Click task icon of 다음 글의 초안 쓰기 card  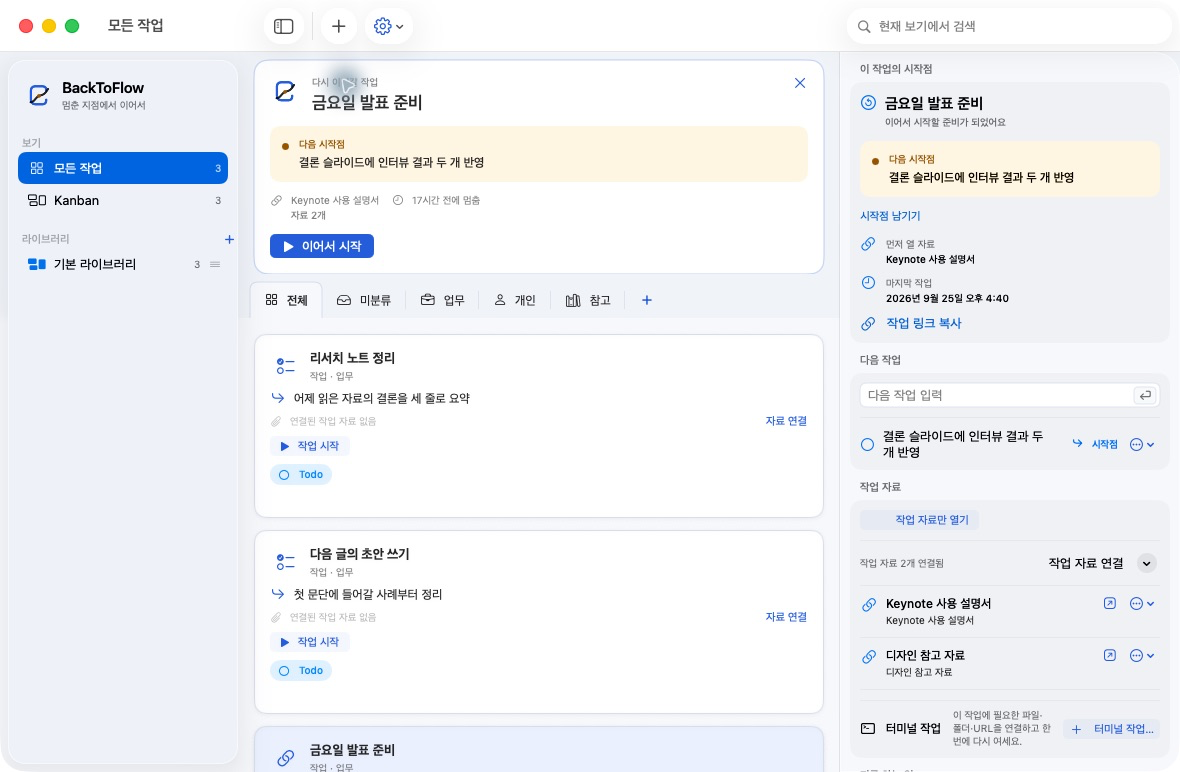285,561
